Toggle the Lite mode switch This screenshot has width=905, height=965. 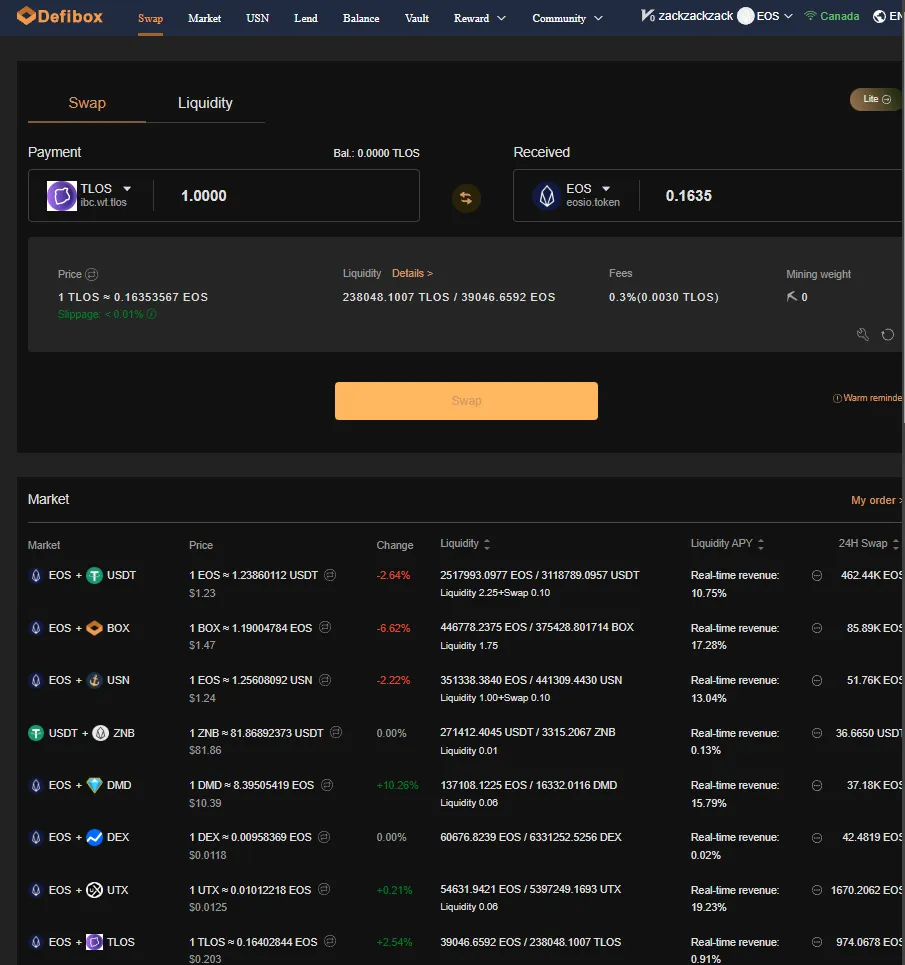pyautogui.click(x=877, y=99)
